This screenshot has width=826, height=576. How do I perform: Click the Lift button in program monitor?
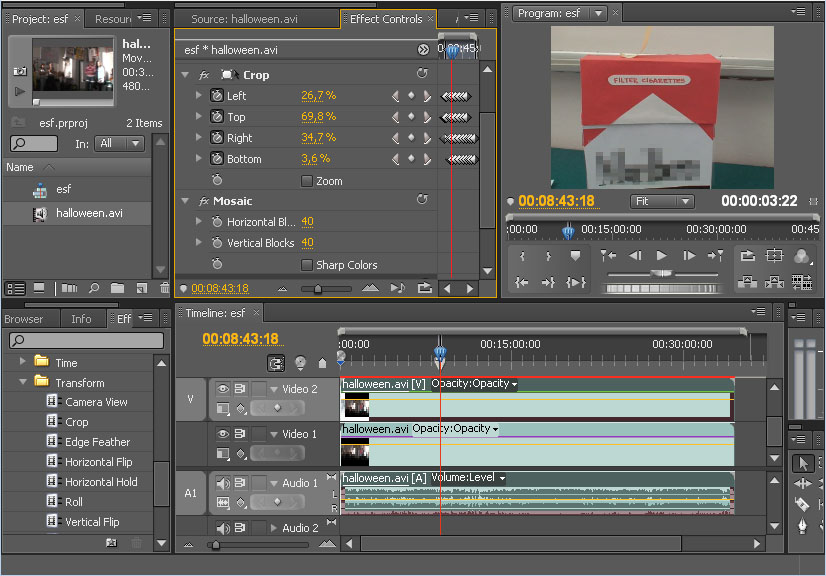(x=748, y=282)
